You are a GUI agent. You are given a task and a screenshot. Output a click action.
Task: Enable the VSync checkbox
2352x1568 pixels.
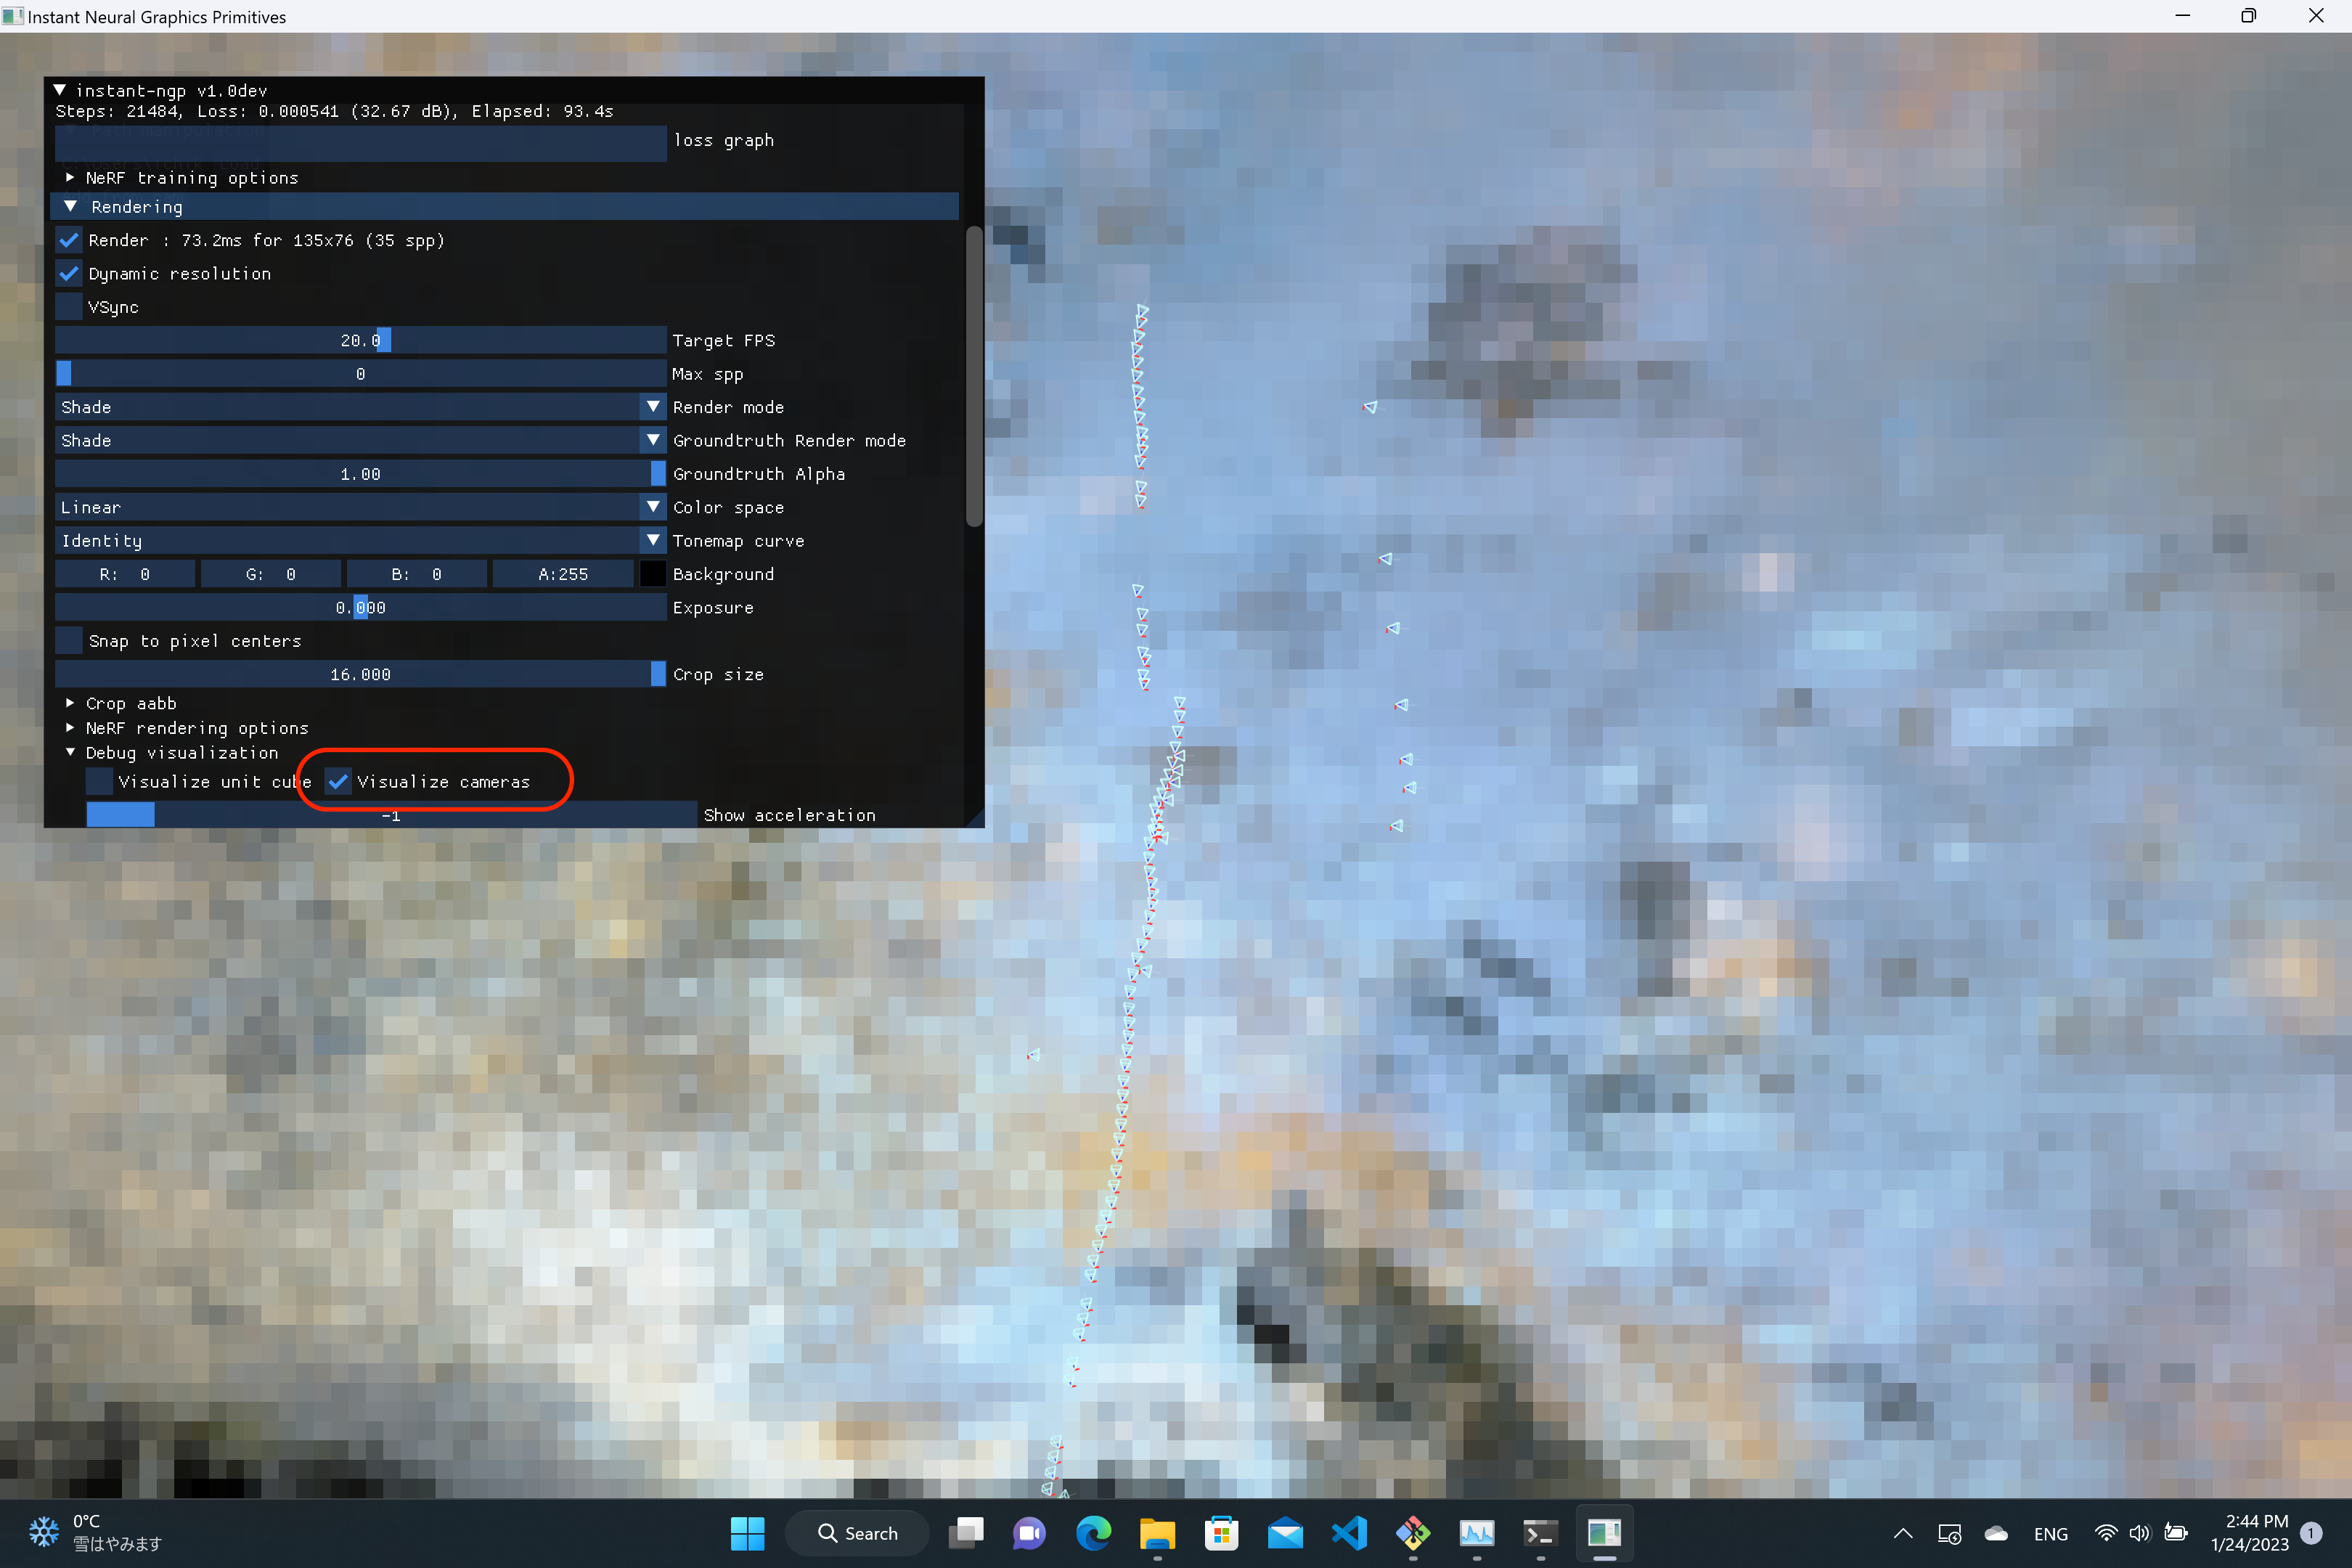pos(69,307)
